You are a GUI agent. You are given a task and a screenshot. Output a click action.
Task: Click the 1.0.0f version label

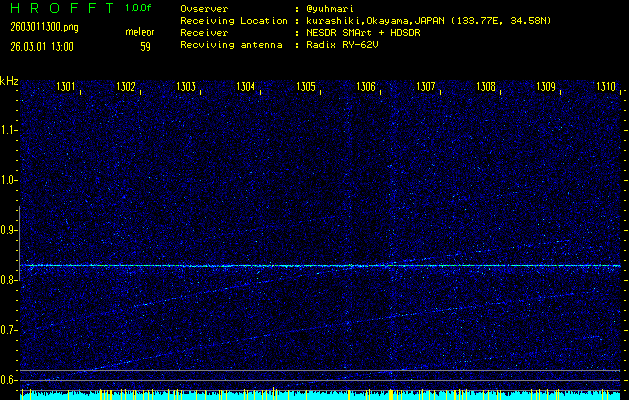[x=139, y=8]
